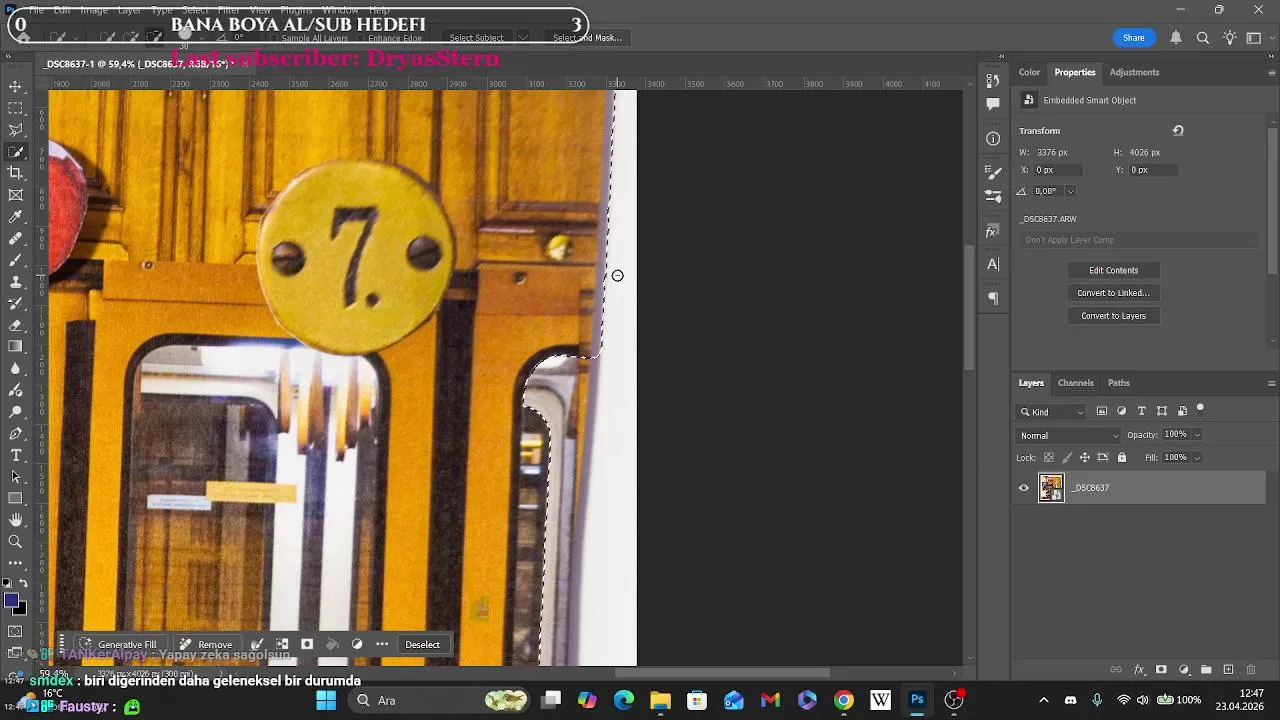1280x720 pixels.
Task: Select the Spot Healing Brush tool
Action: 16,239
